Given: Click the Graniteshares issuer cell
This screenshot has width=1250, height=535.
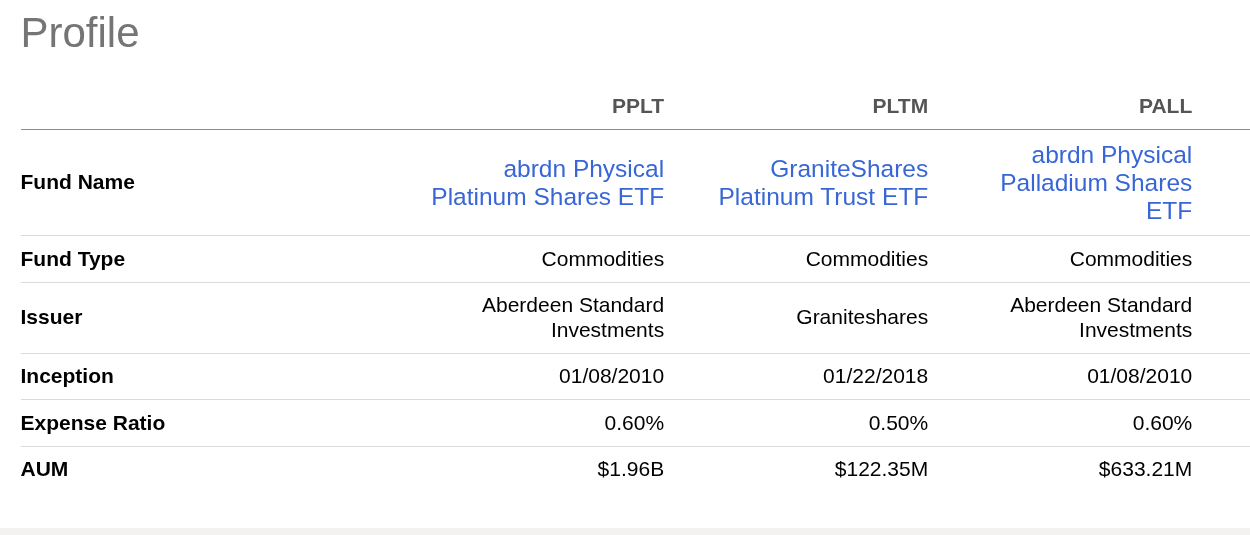Looking at the screenshot, I should 861,317.
